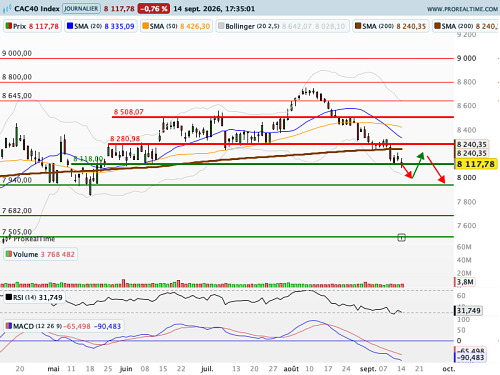Click the blue SMA 20 color swatch

coord(70,26)
